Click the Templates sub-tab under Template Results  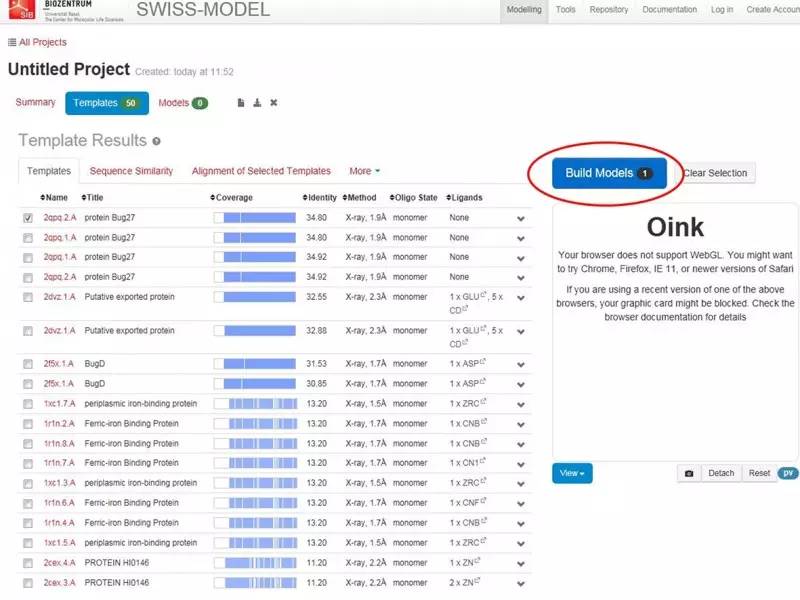48,171
